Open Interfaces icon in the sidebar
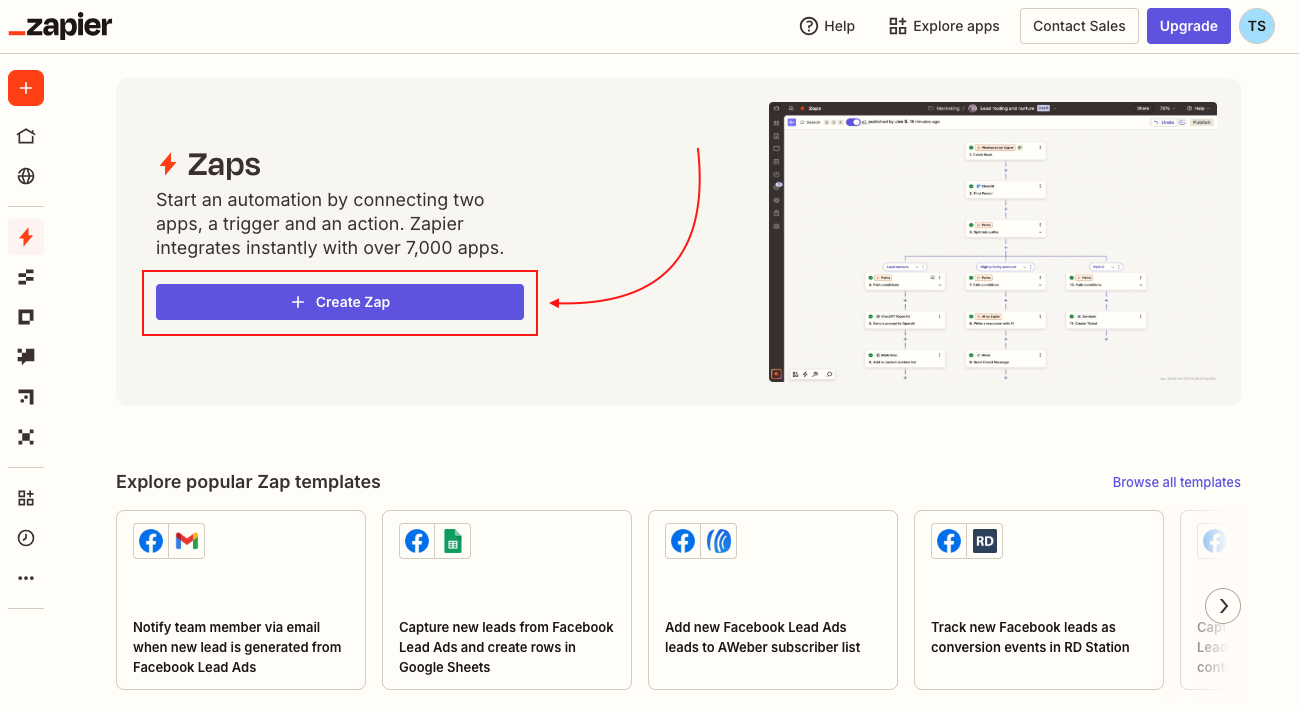 pos(26,317)
